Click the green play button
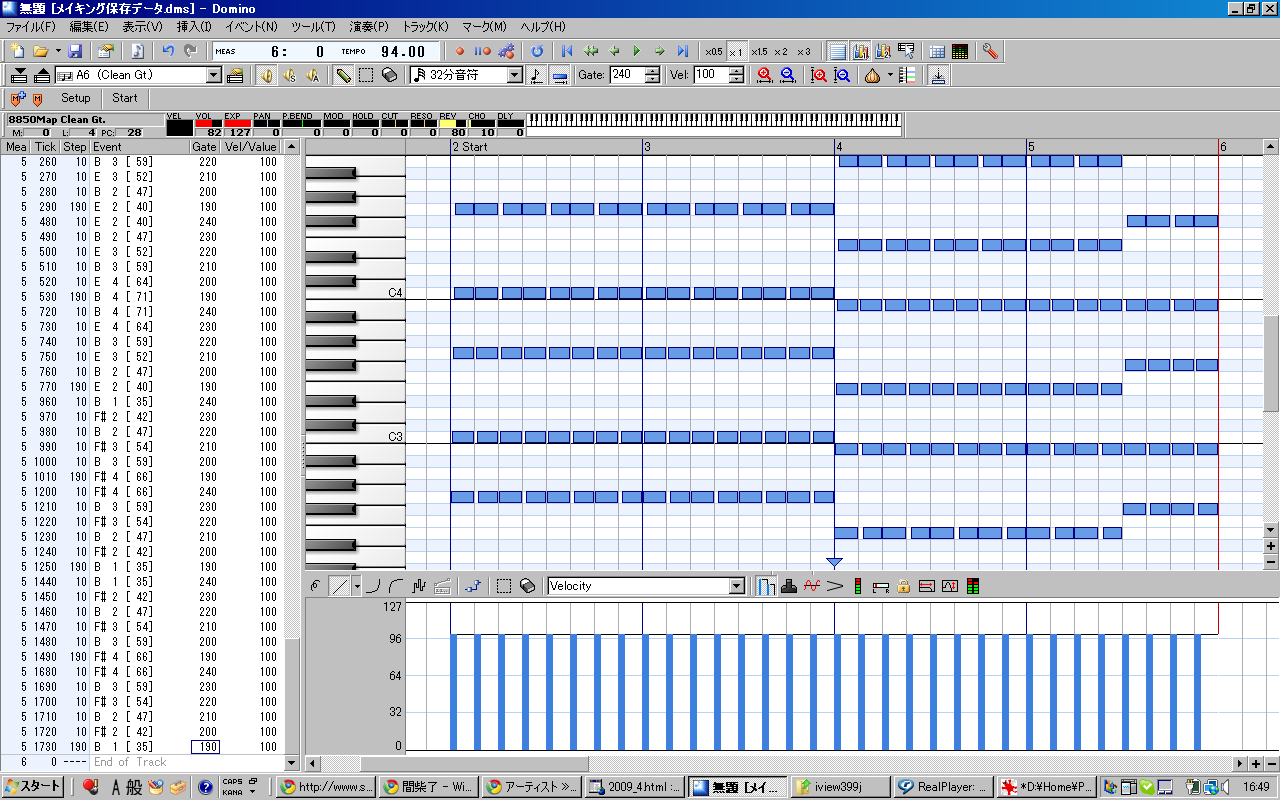1280x800 pixels. click(636, 51)
